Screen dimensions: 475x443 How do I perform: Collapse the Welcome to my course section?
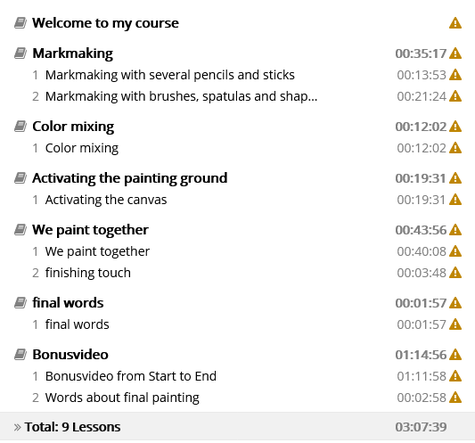105,23
